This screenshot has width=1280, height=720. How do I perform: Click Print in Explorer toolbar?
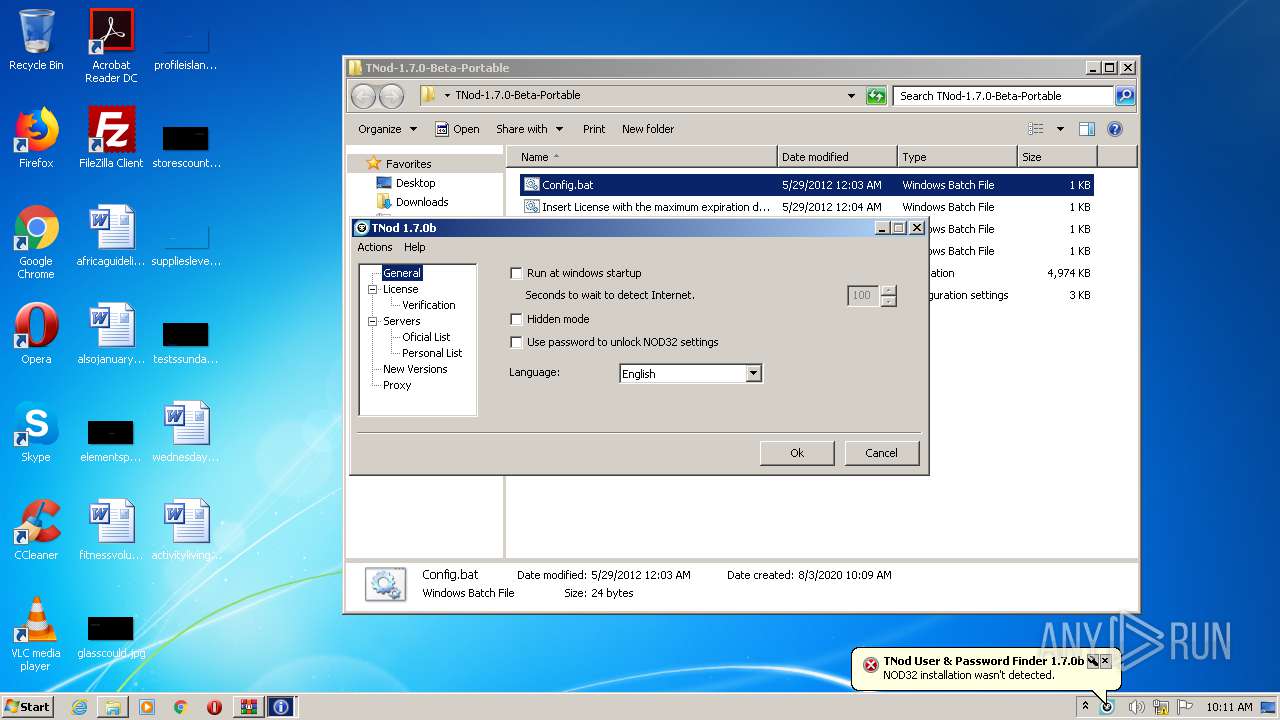click(x=594, y=129)
